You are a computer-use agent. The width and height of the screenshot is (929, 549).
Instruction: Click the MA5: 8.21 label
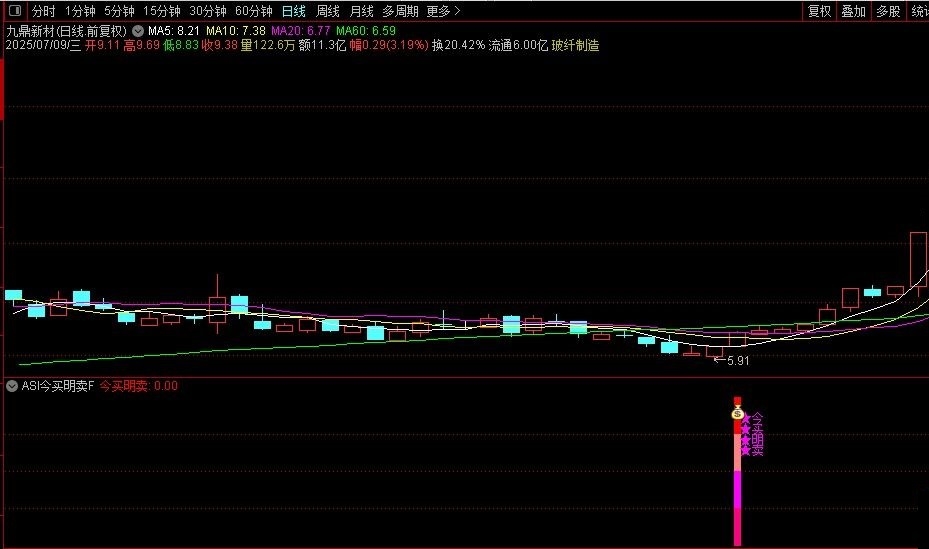[174, 31]
